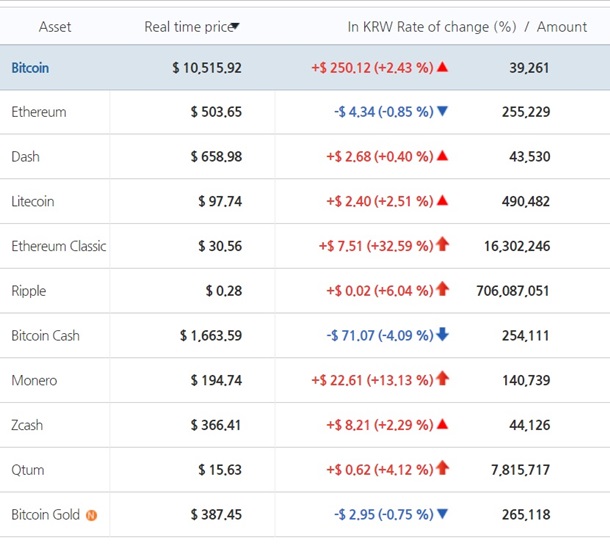Click the change value +$ 7.51 (+32.59 %)
The width and height of the screenshot is (610, 548).
[x=376, y=246]
